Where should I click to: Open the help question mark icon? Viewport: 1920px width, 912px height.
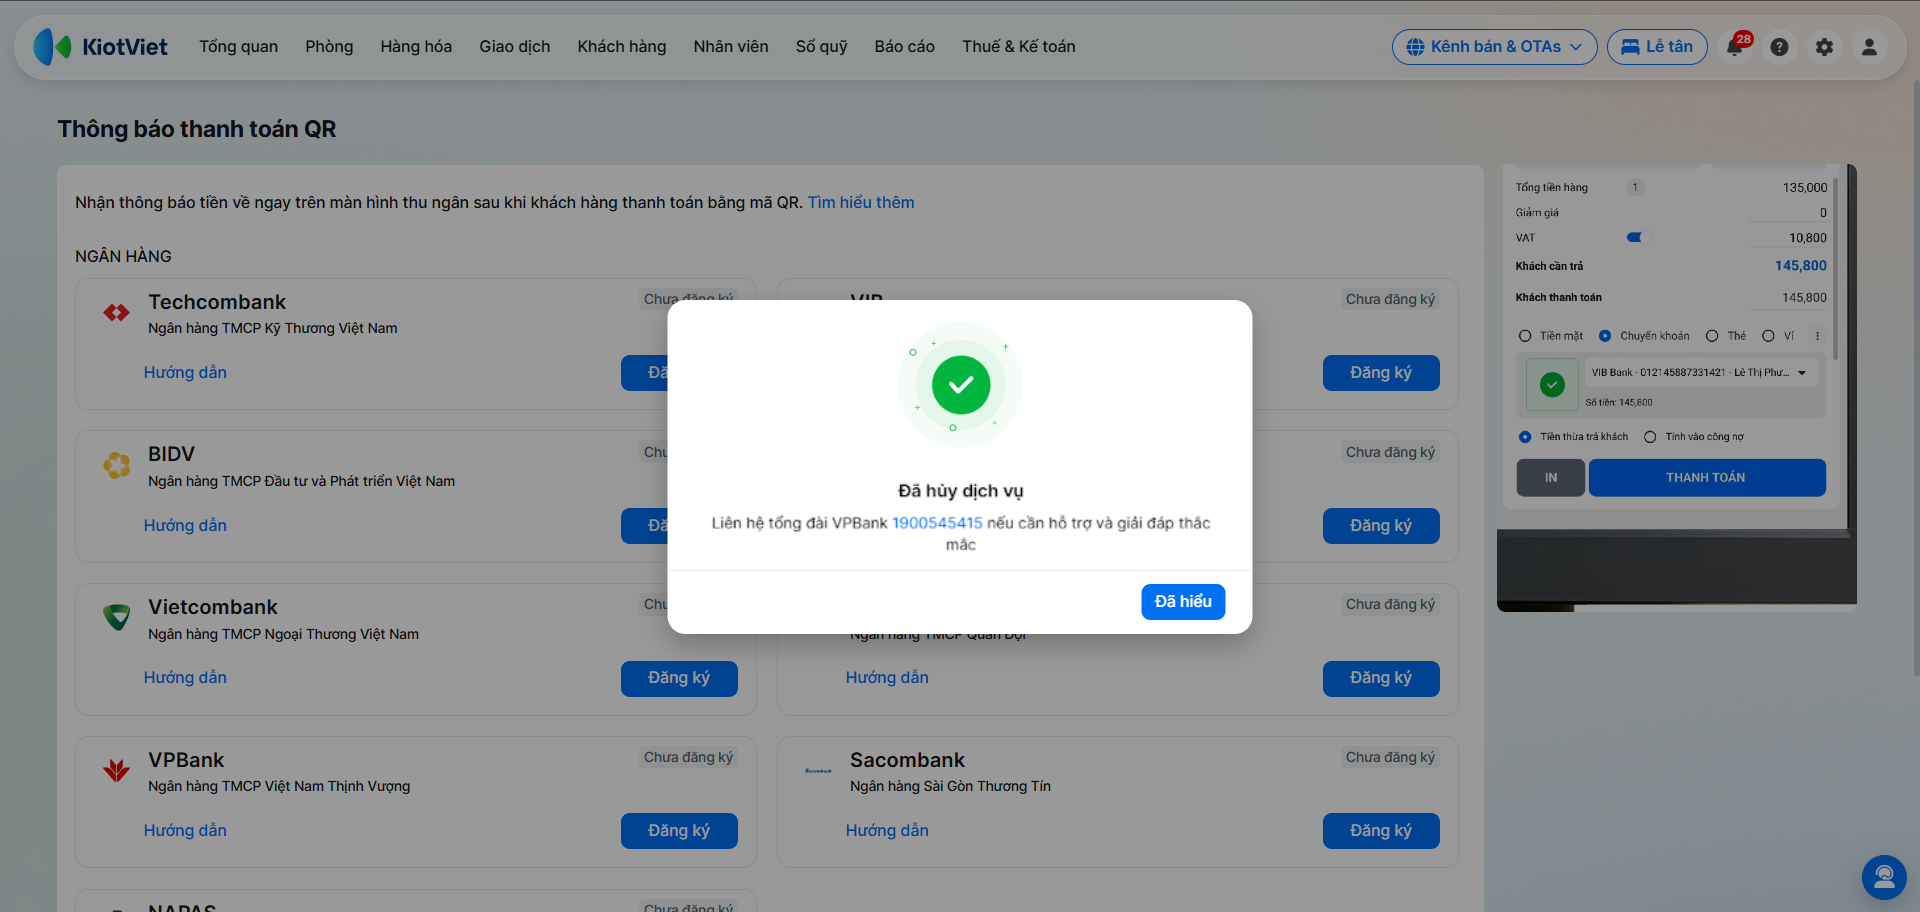coord(1779,47)
